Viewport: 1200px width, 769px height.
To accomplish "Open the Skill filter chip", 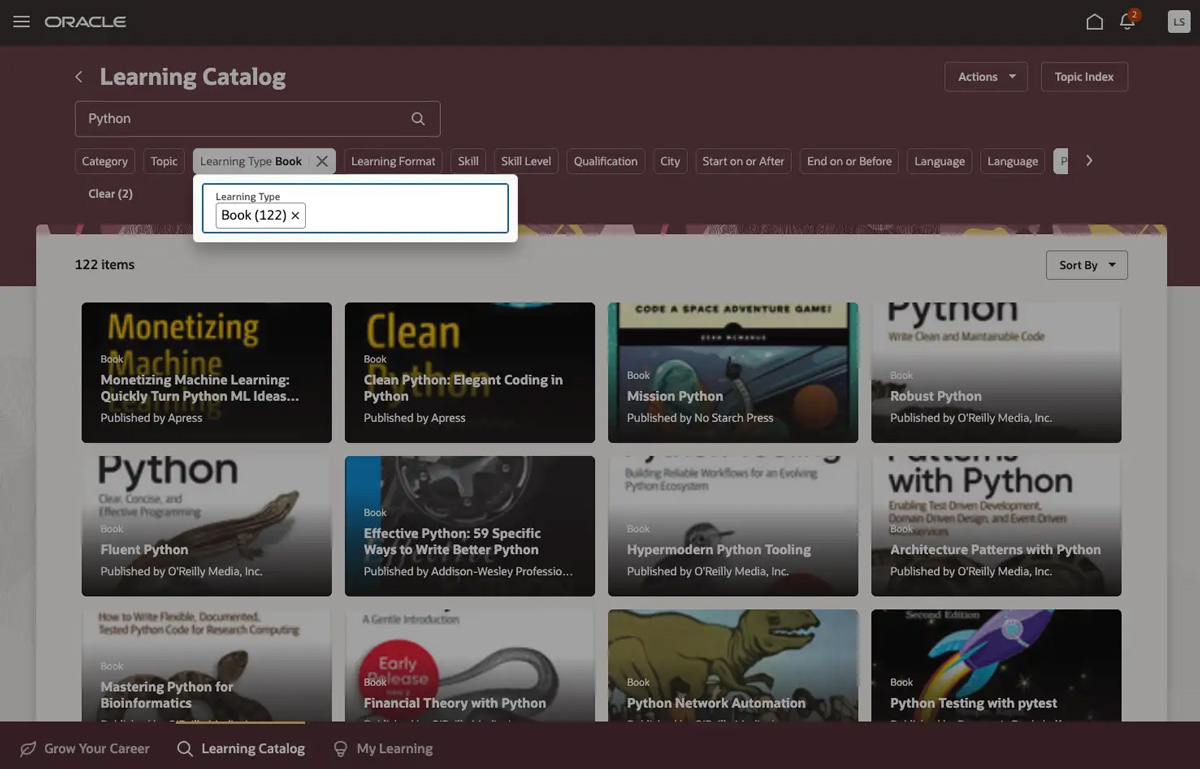I will [x=468, y=161].
